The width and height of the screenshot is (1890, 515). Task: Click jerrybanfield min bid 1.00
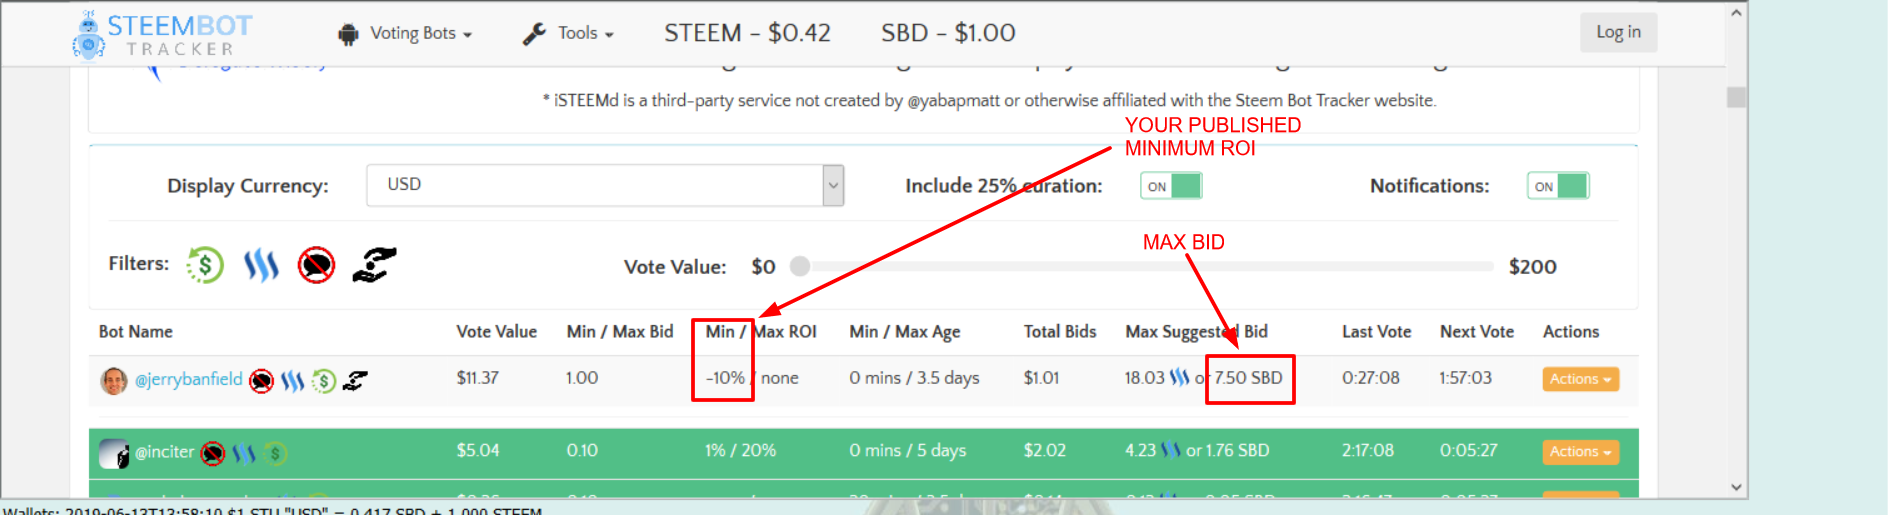pos(582,378)
